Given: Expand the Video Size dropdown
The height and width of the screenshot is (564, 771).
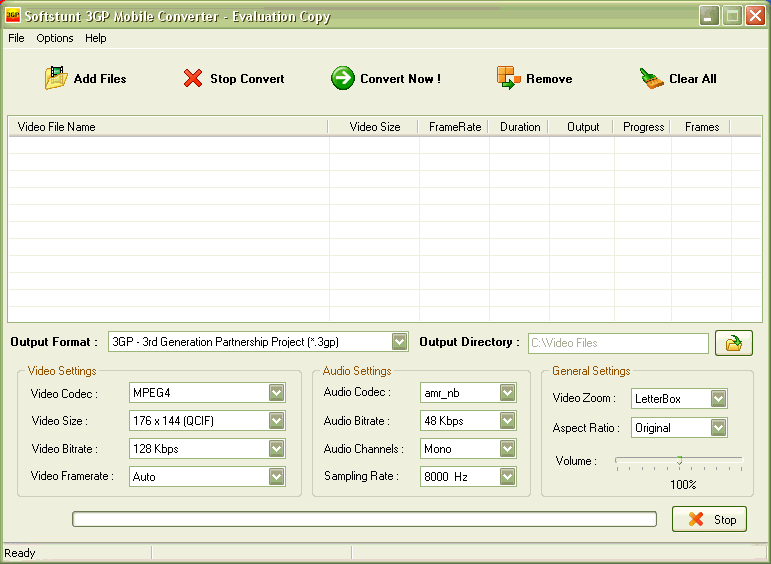Looking at the screenshot, I should pos(277,421).
